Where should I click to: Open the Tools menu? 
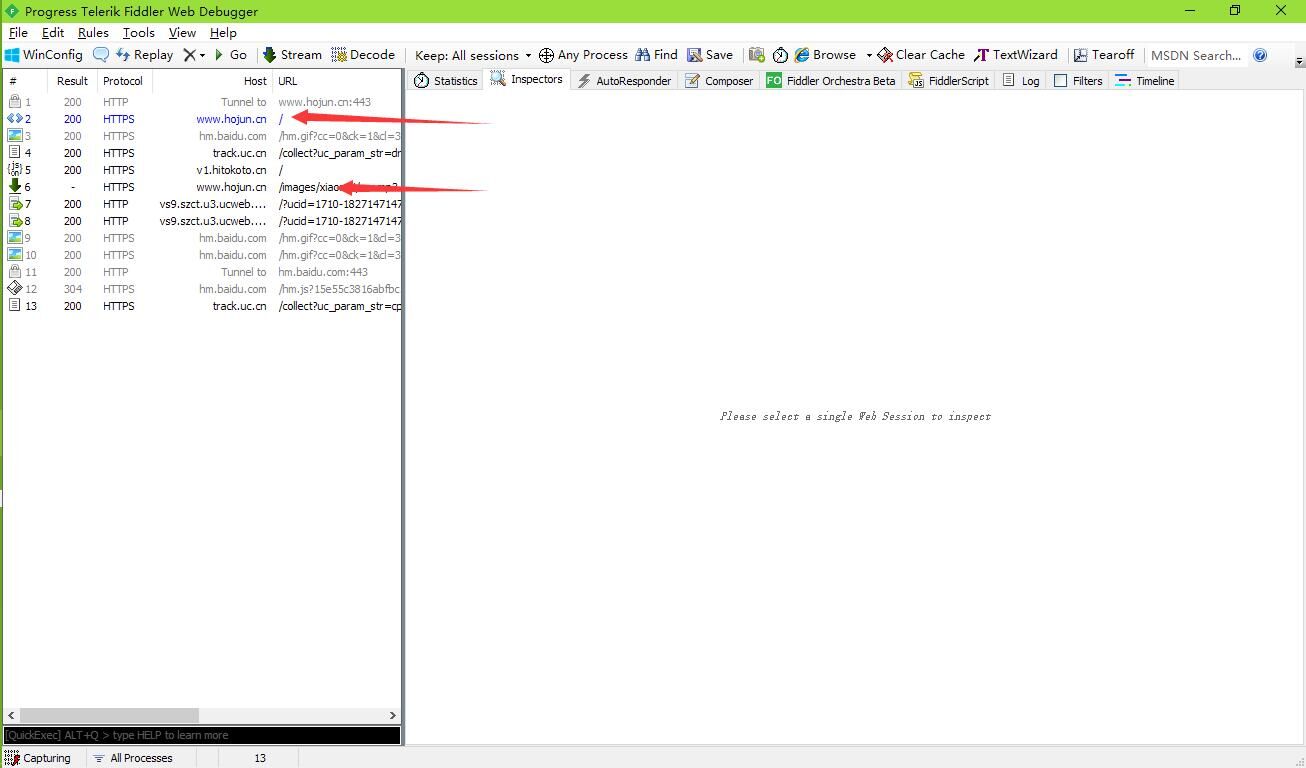tap(139, 32)
